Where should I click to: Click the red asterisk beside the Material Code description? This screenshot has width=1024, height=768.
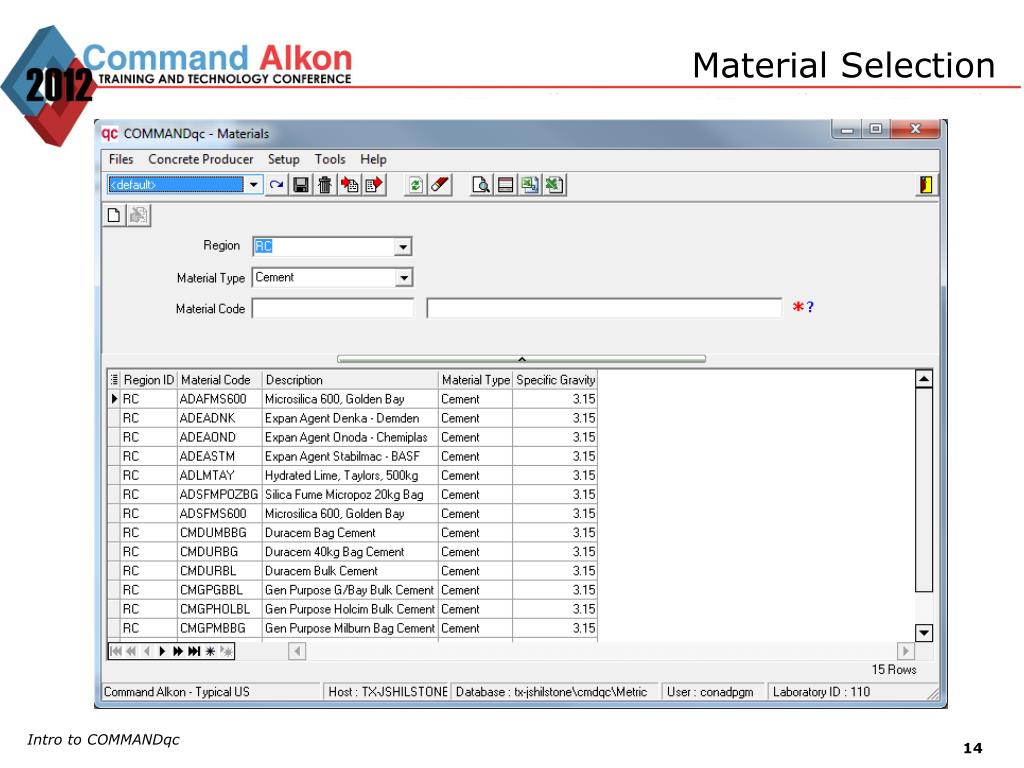(797, 308)
